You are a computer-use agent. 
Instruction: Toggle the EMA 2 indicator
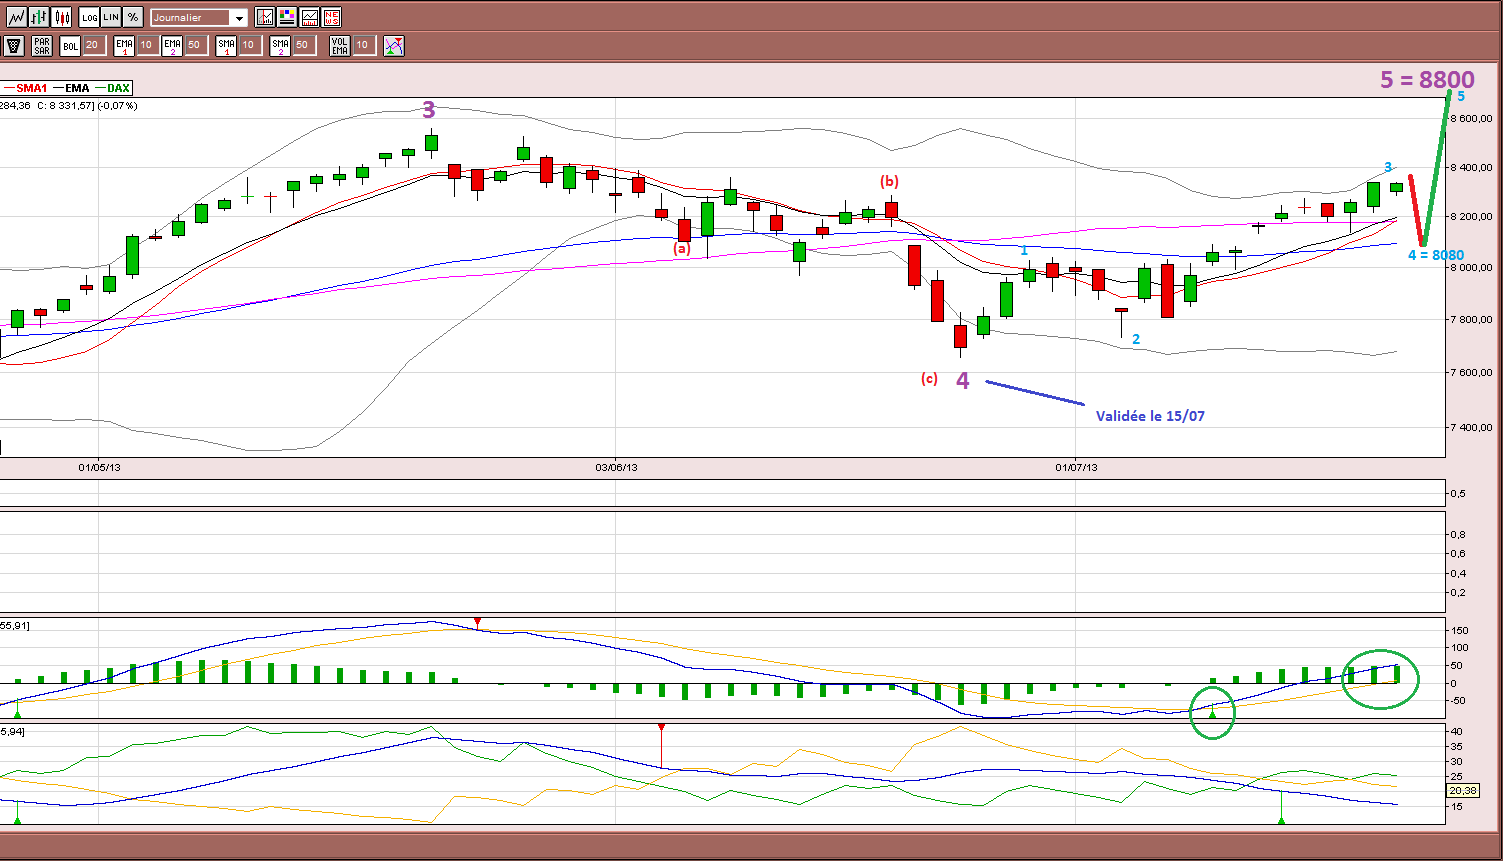click(172, 45)
